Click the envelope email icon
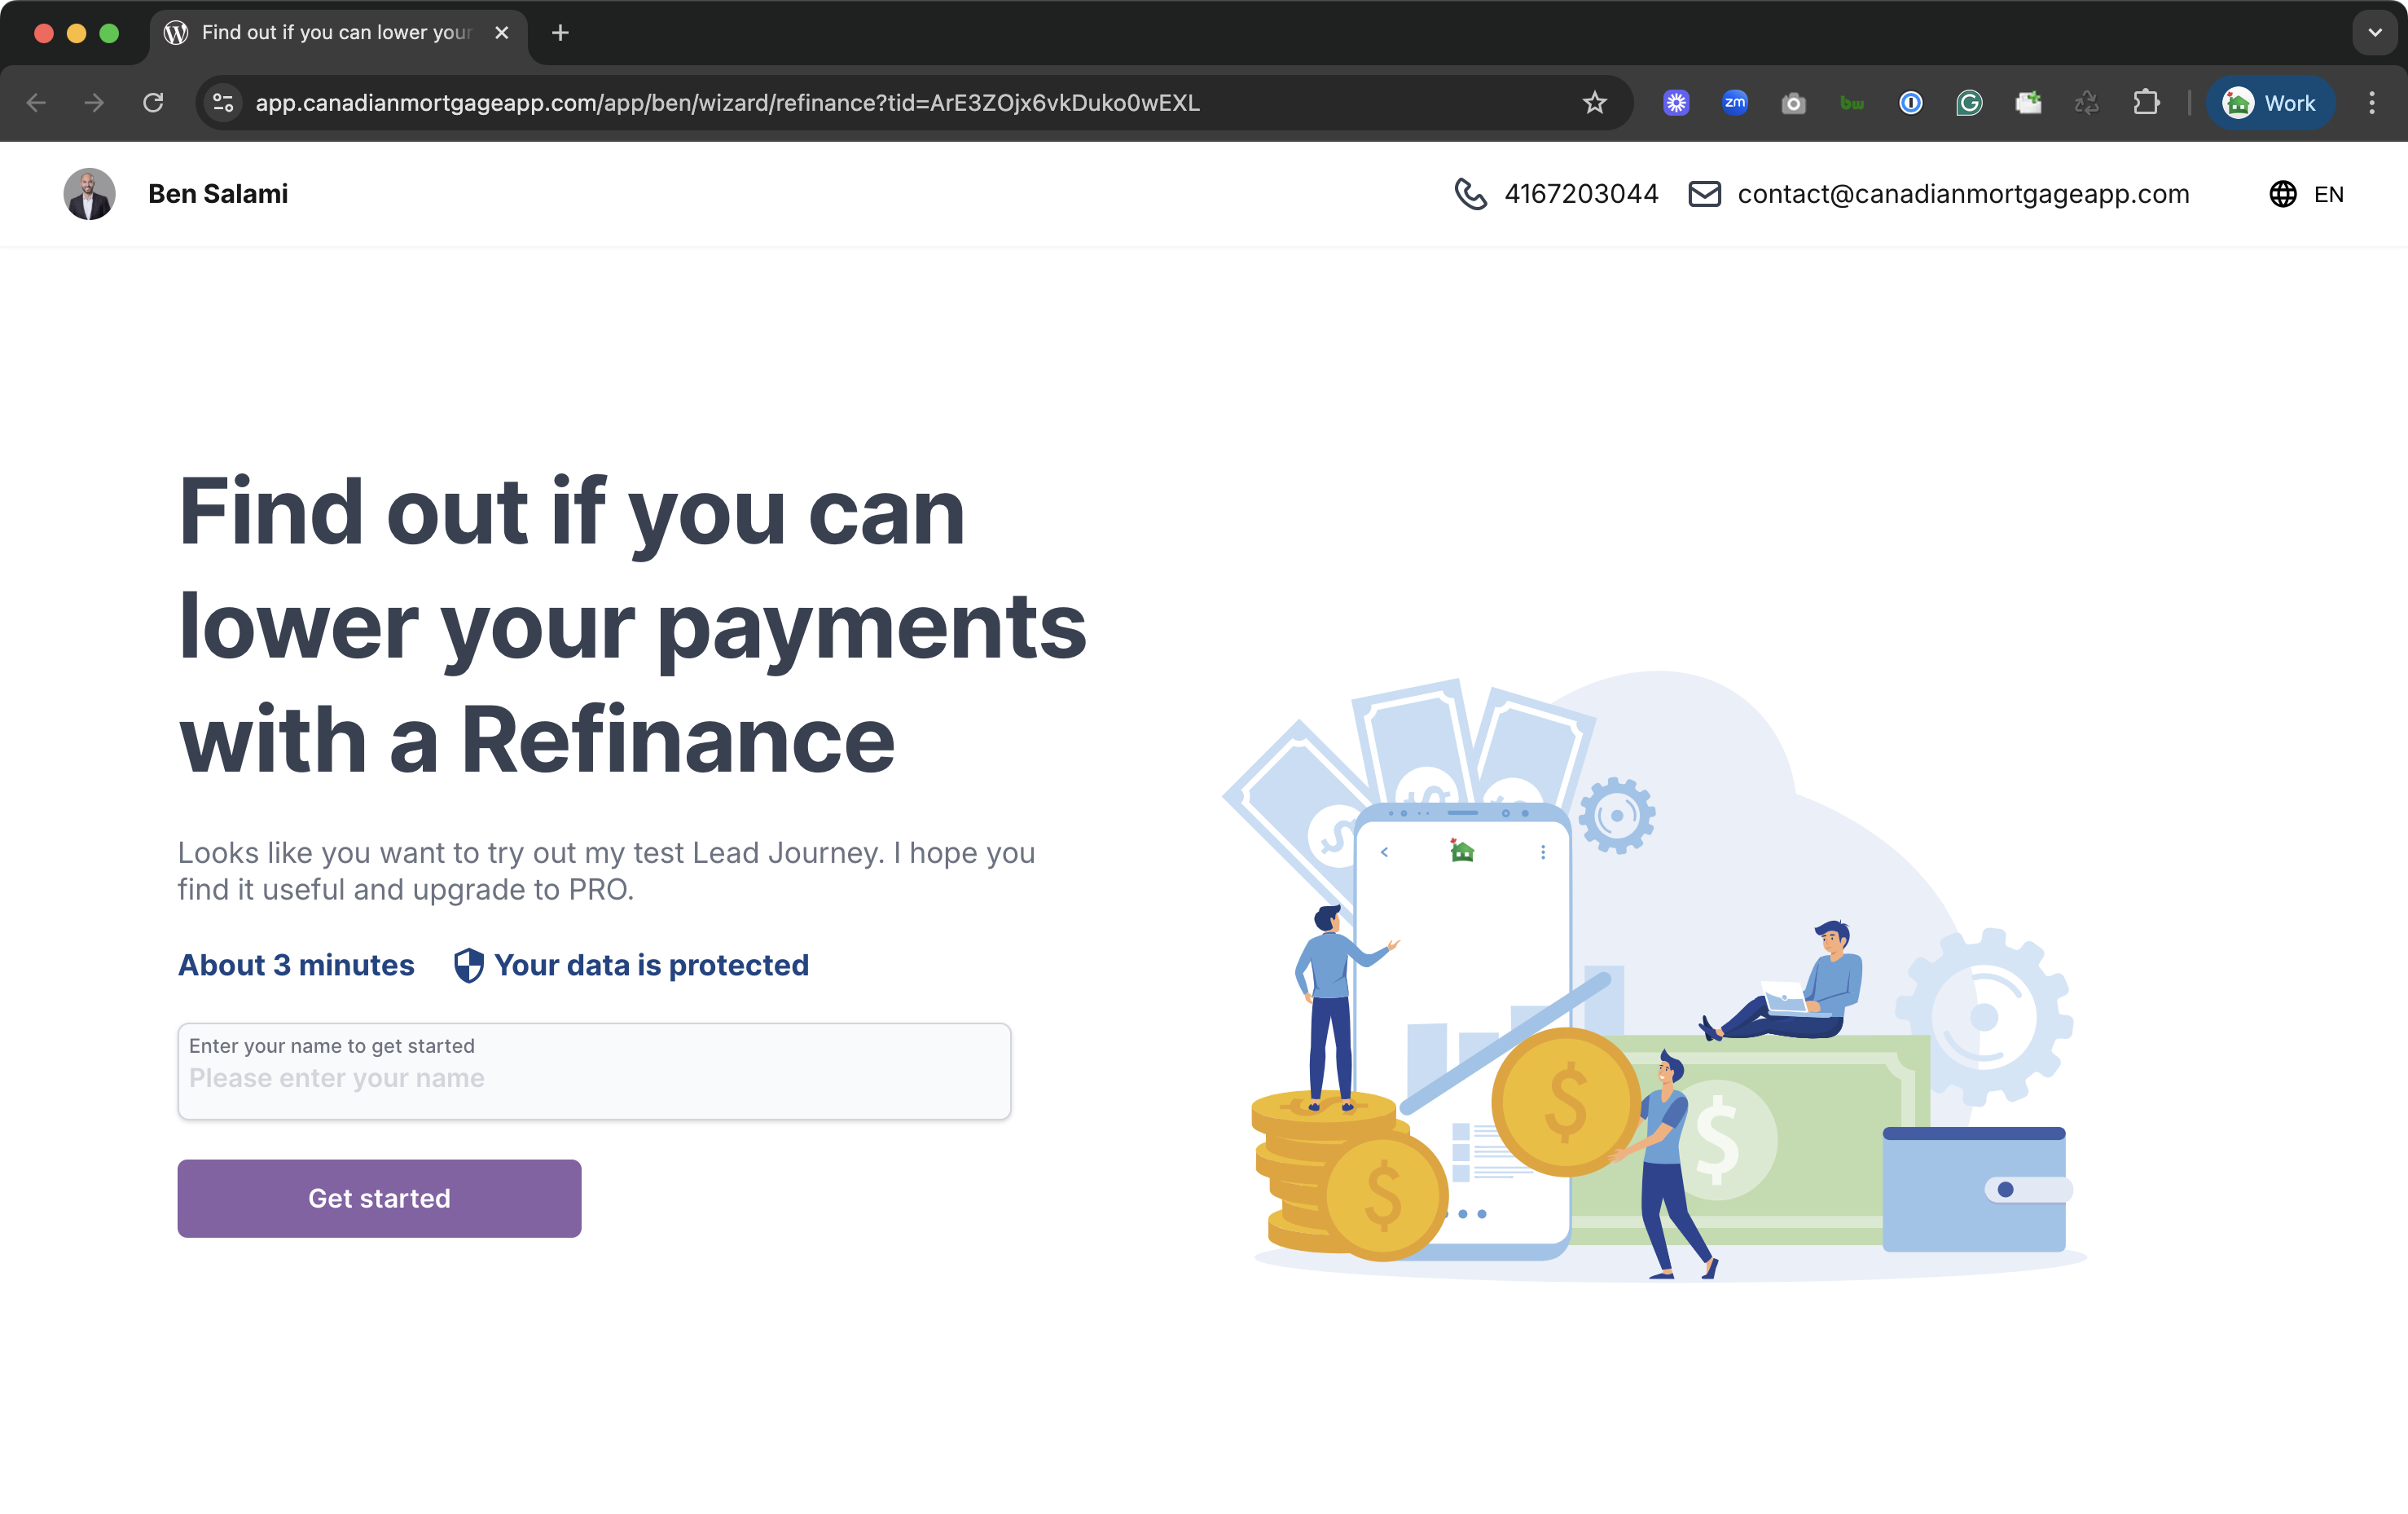This screenshot has height=1514, width=2408. click(x=1704, y=194)
